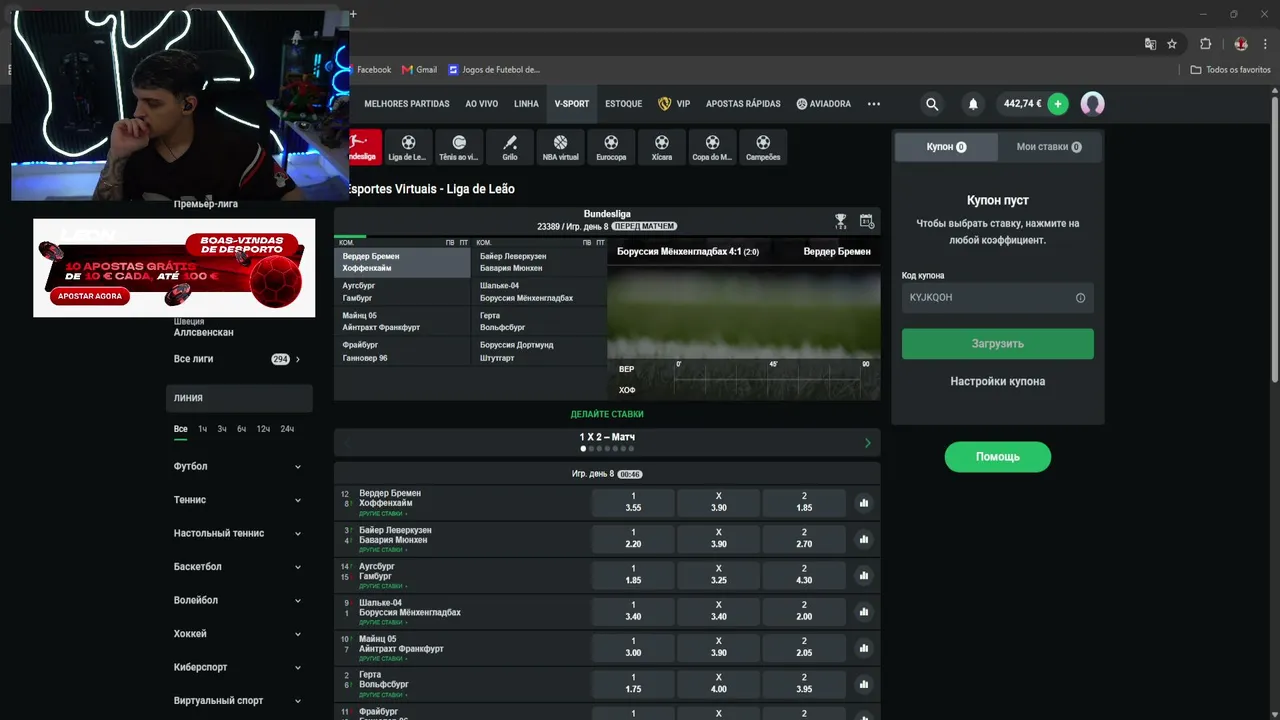
Task: Open the Chrome extensions puzzle icon
Action: point(1205,44)
